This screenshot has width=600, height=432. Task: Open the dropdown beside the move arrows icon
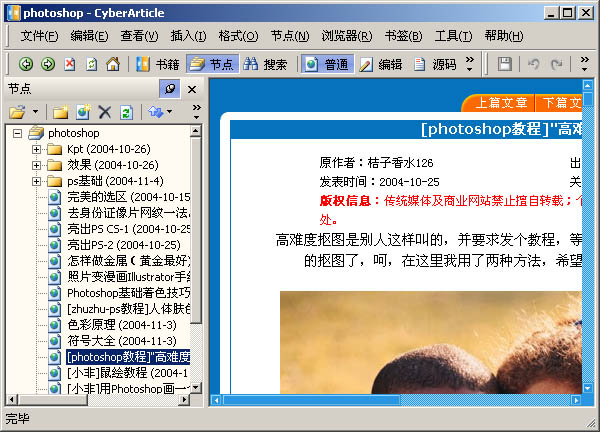point(169,112)
